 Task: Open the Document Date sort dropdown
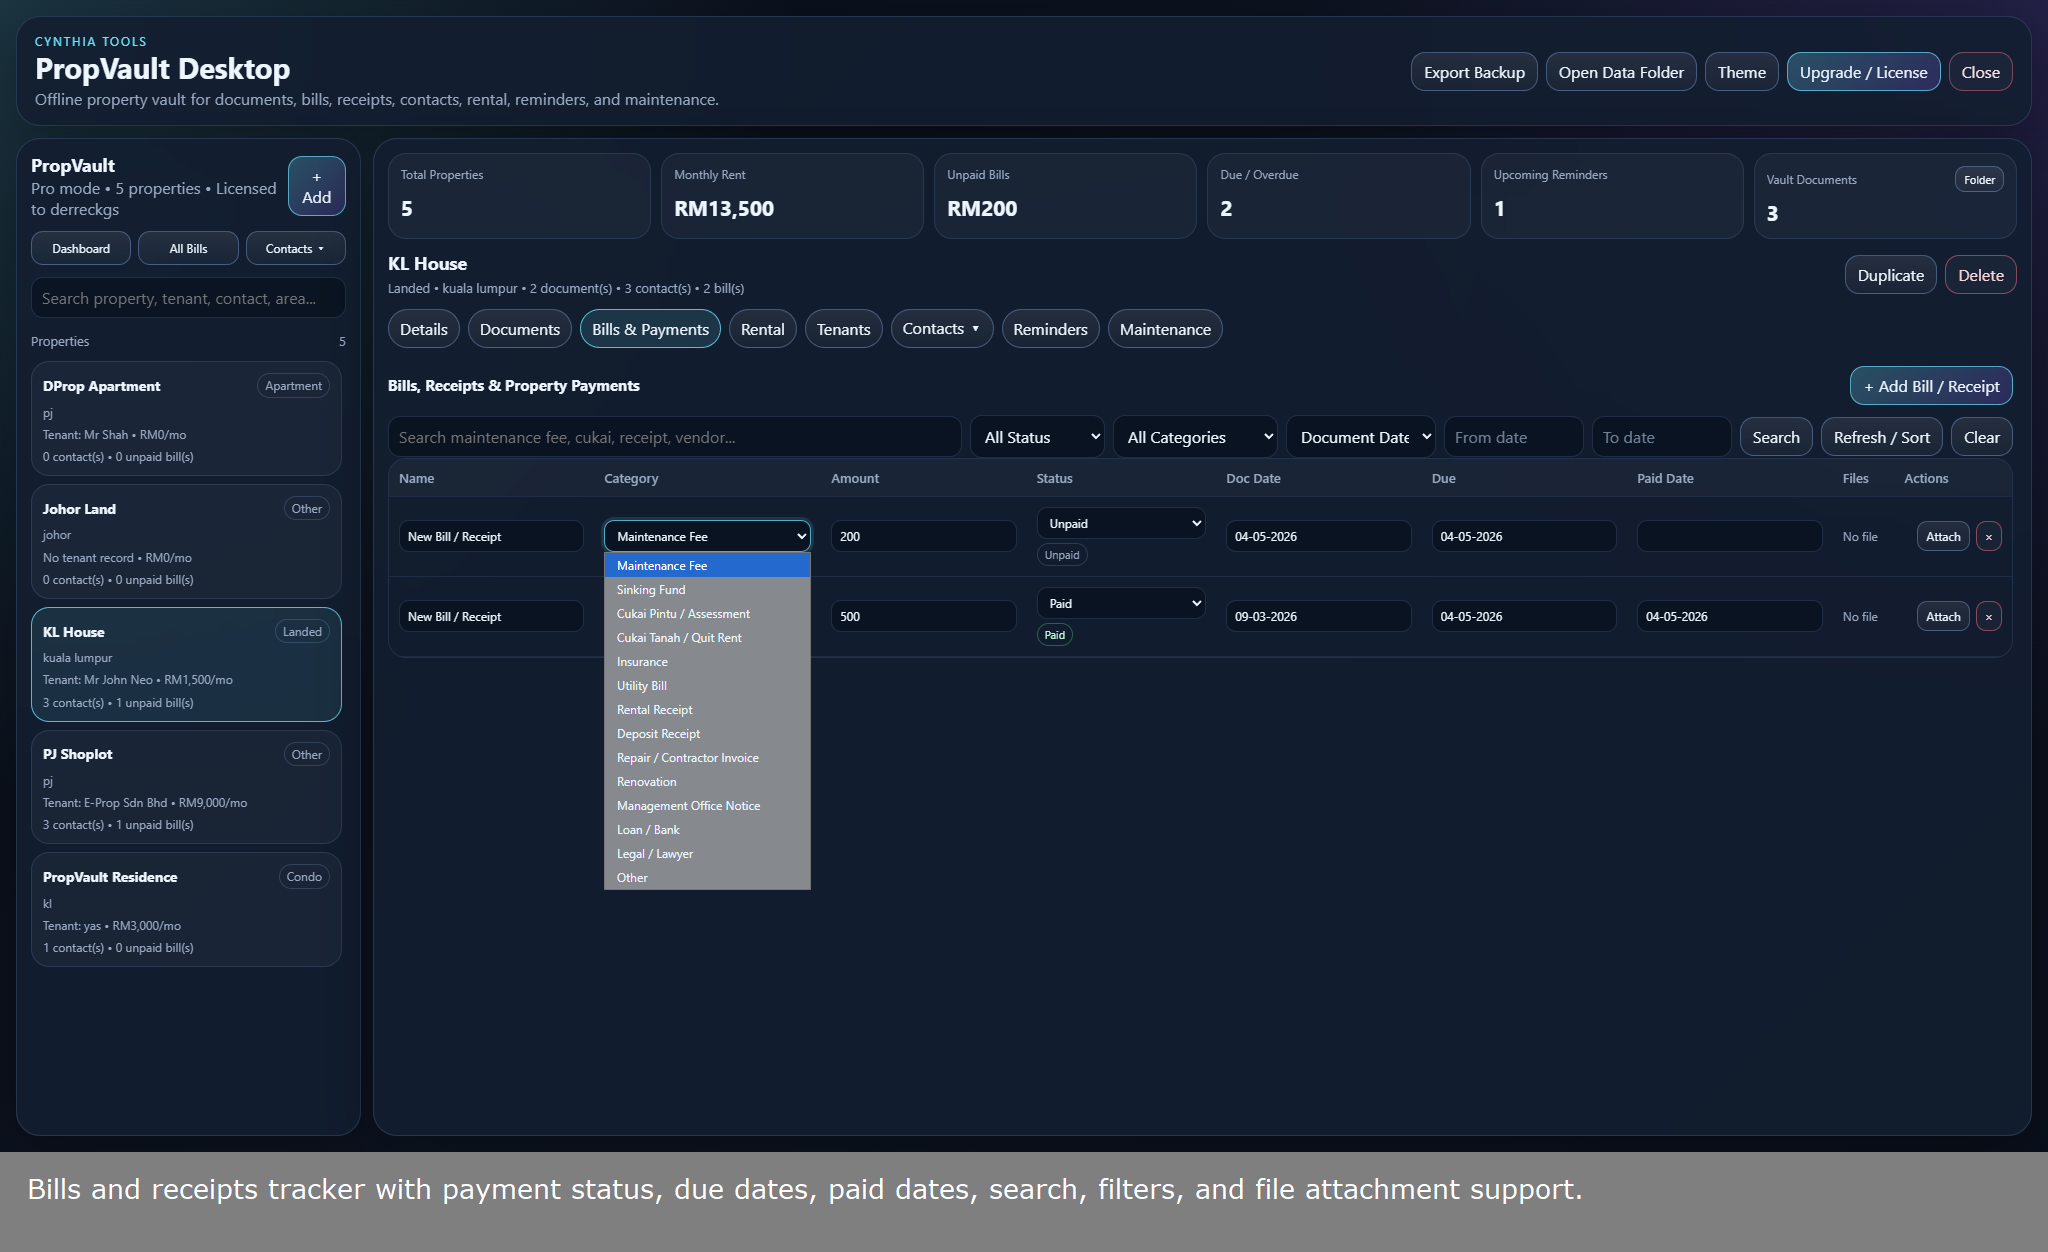pyautogui.click(x=1361, y=437)
